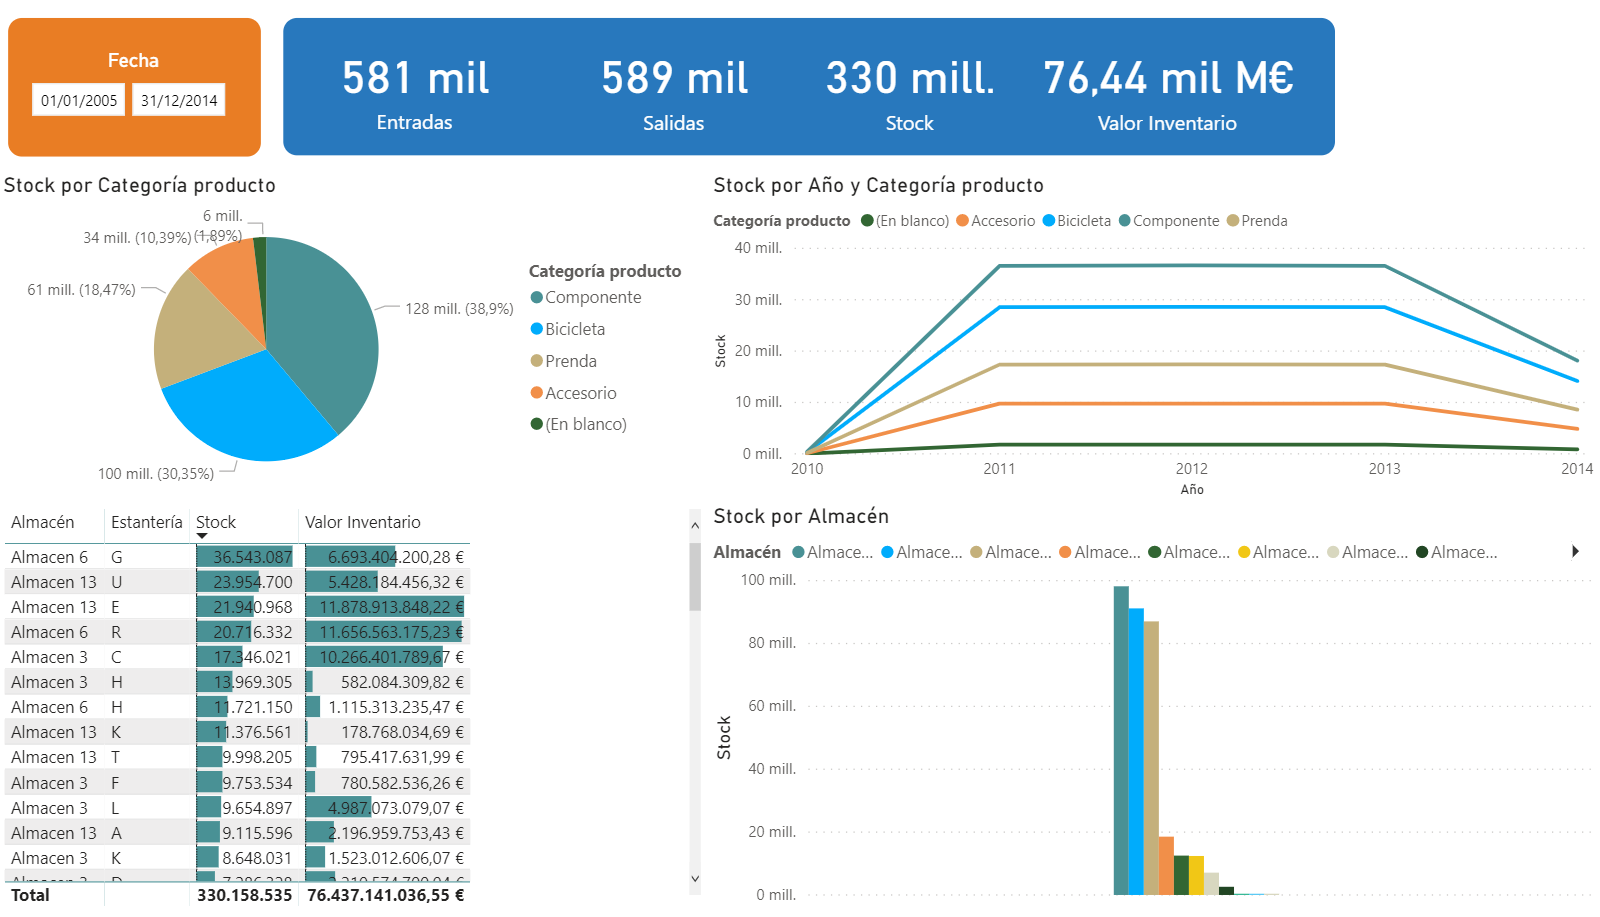This screenshot has height=917, width=1600.
Task: Sort table by Valor Inventario header
Action: (363, 522)
